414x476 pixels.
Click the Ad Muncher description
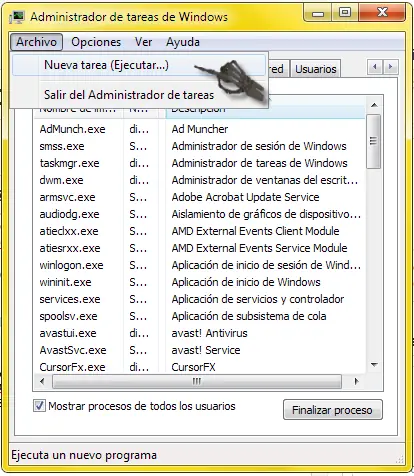200,129
